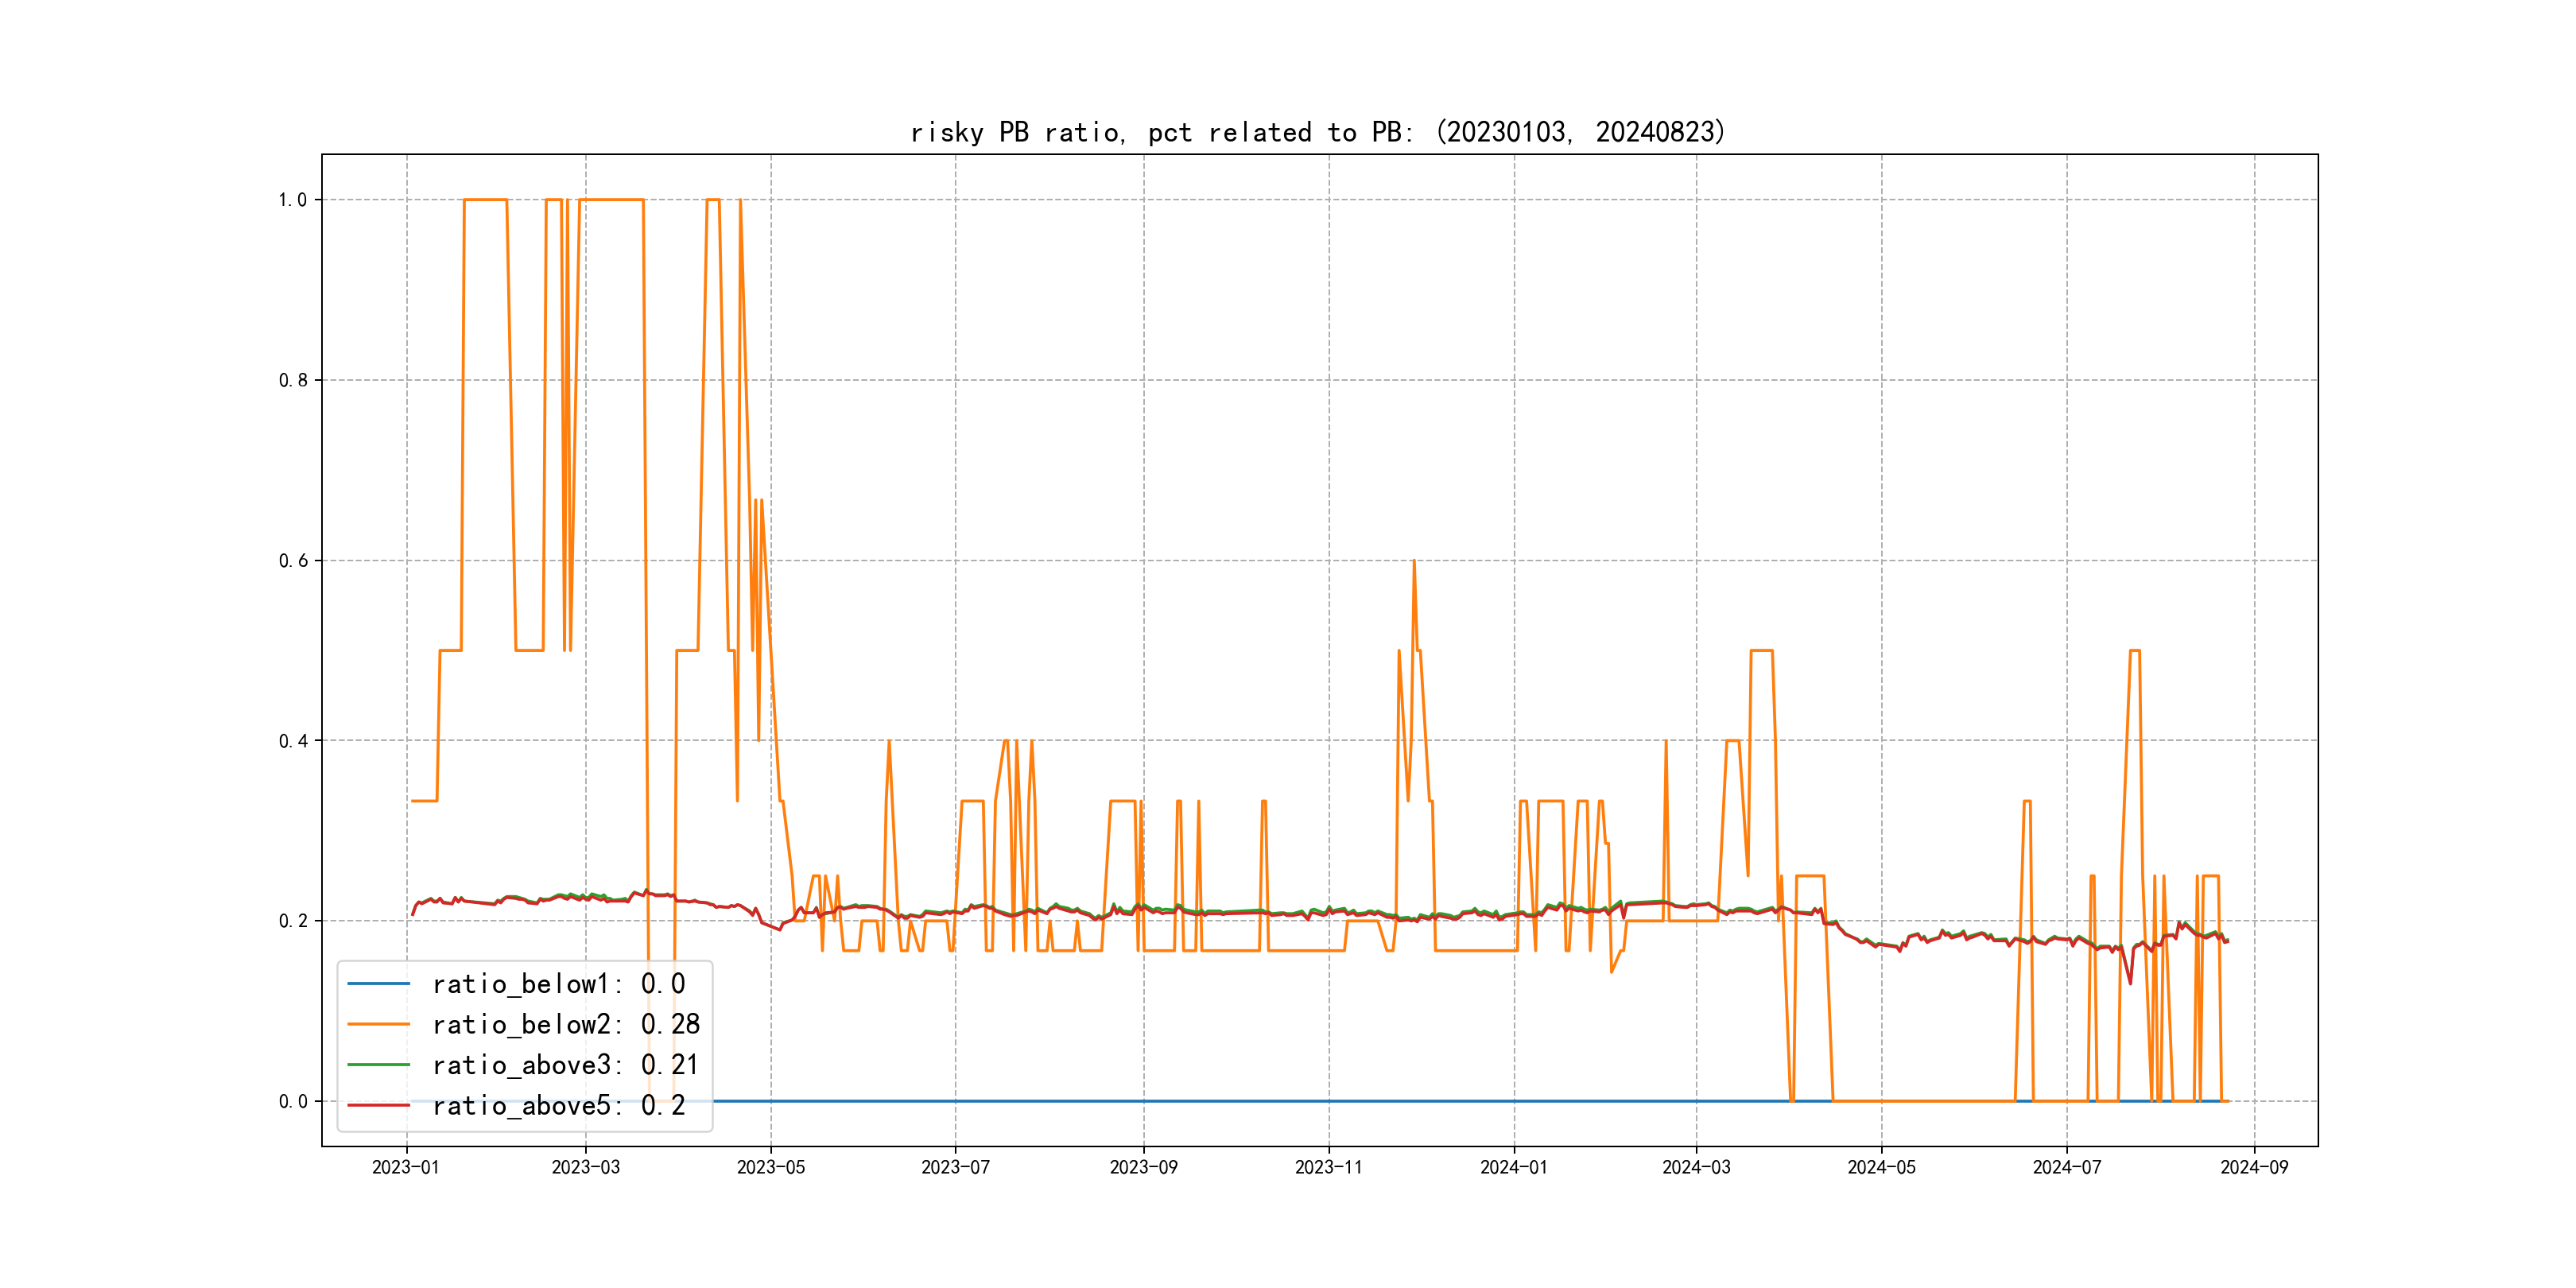
Task: Click the 2023-11 x-axis tick label
Action: [x=1328, y=1167]
